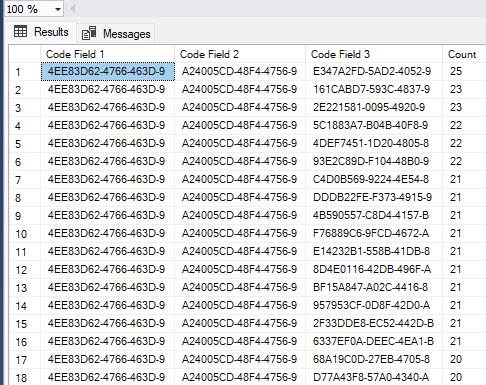486x385 pixels.
Task: Click the grid select-all corner cell
Action: 25,54
